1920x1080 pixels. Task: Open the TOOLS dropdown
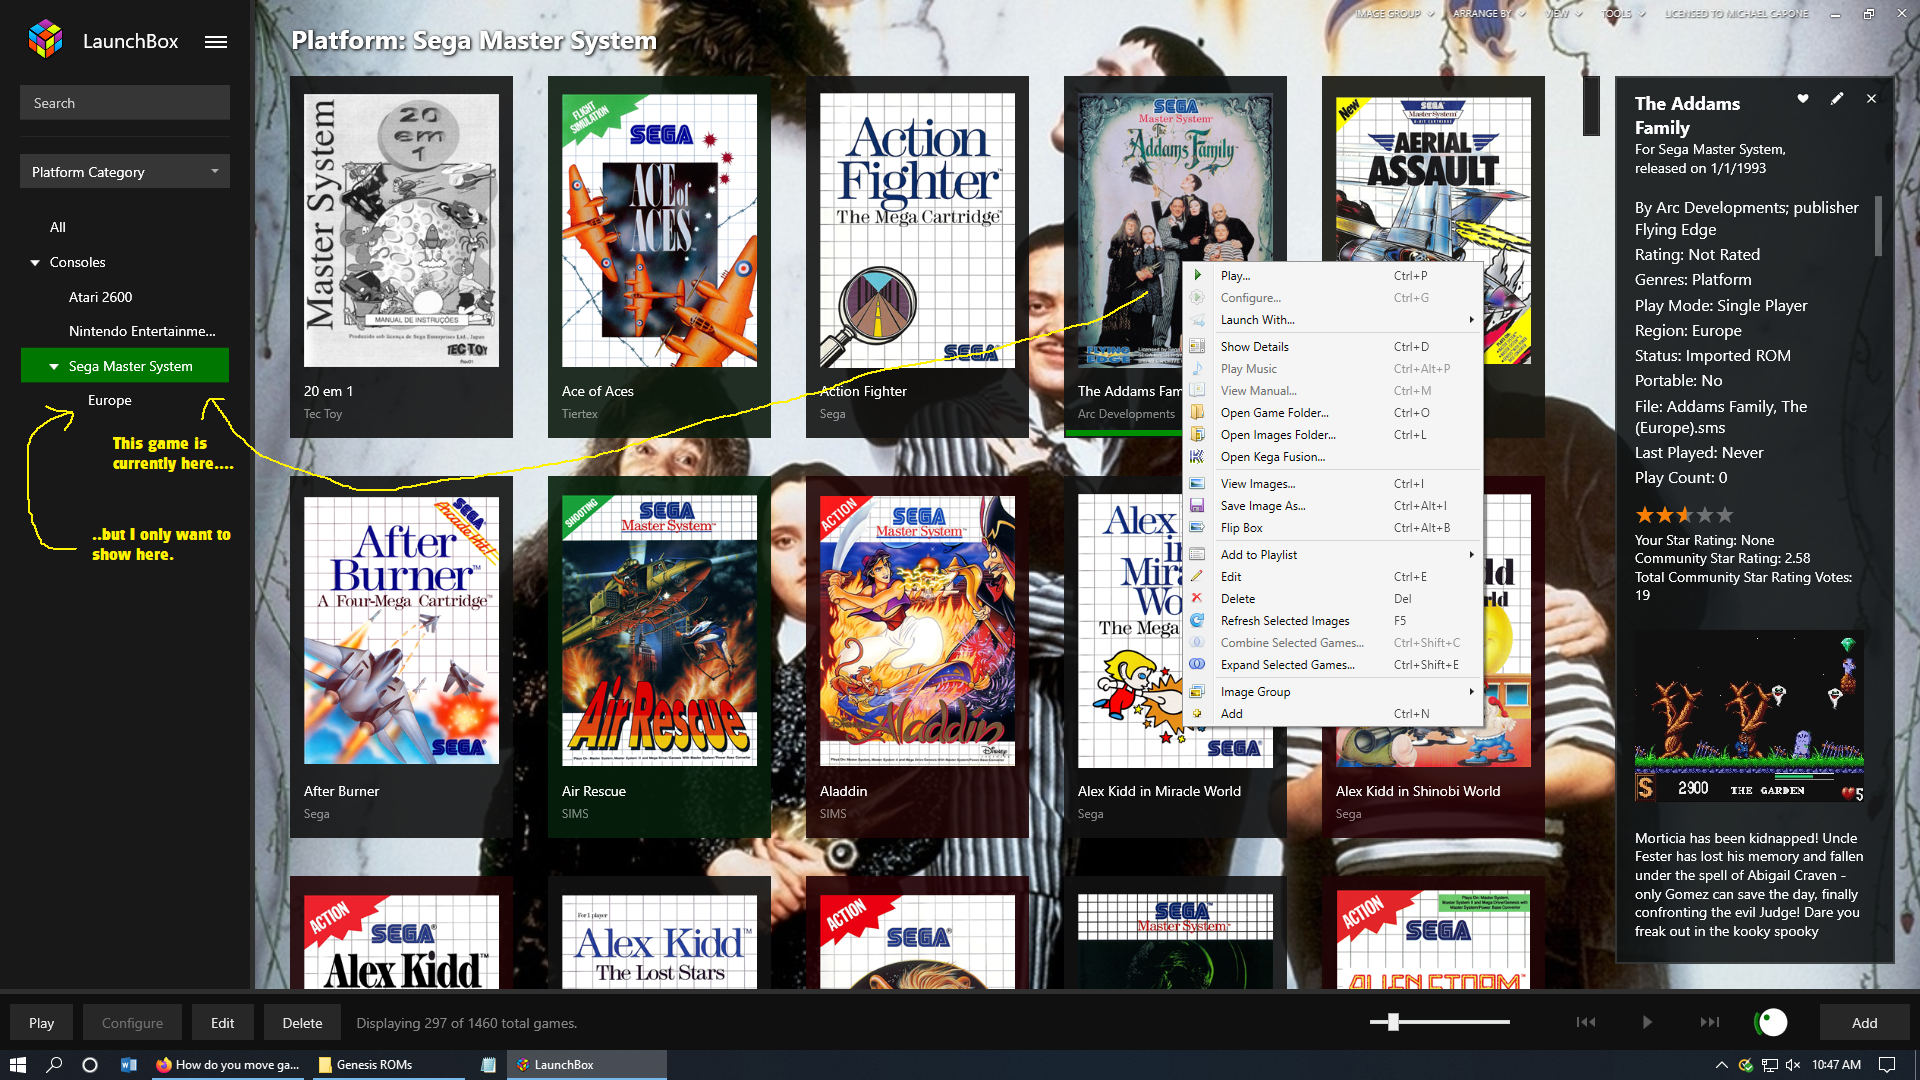click(1624, 14)
